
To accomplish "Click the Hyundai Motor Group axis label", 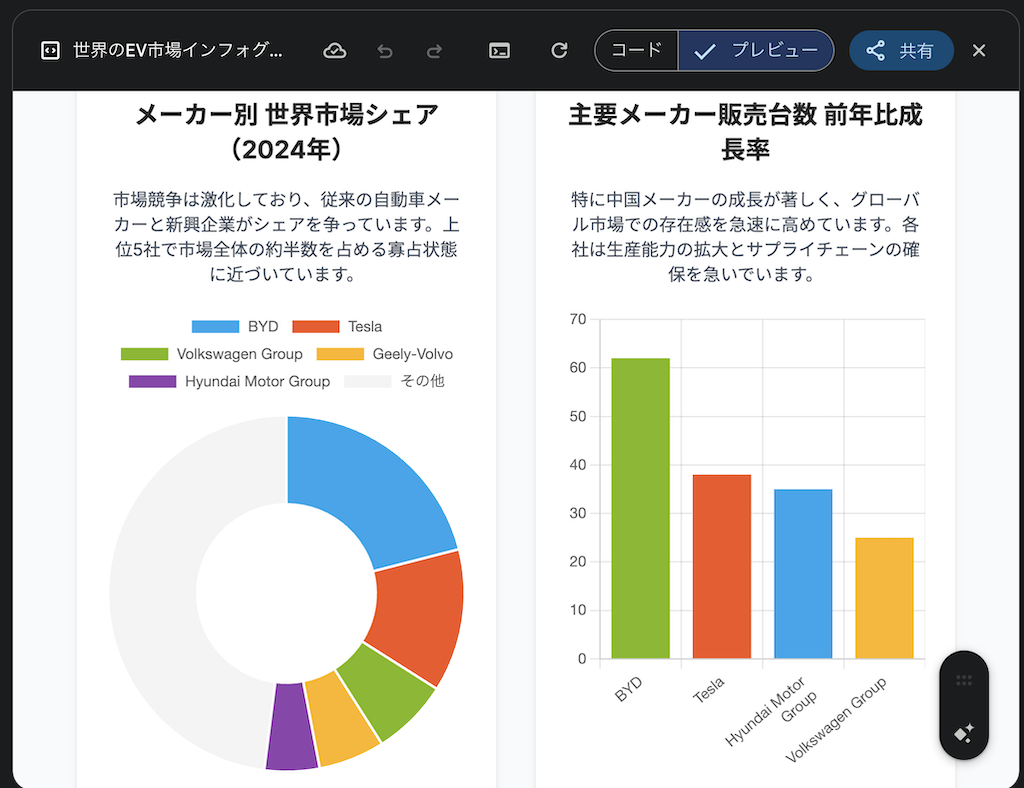I will (x=772, y=710).
